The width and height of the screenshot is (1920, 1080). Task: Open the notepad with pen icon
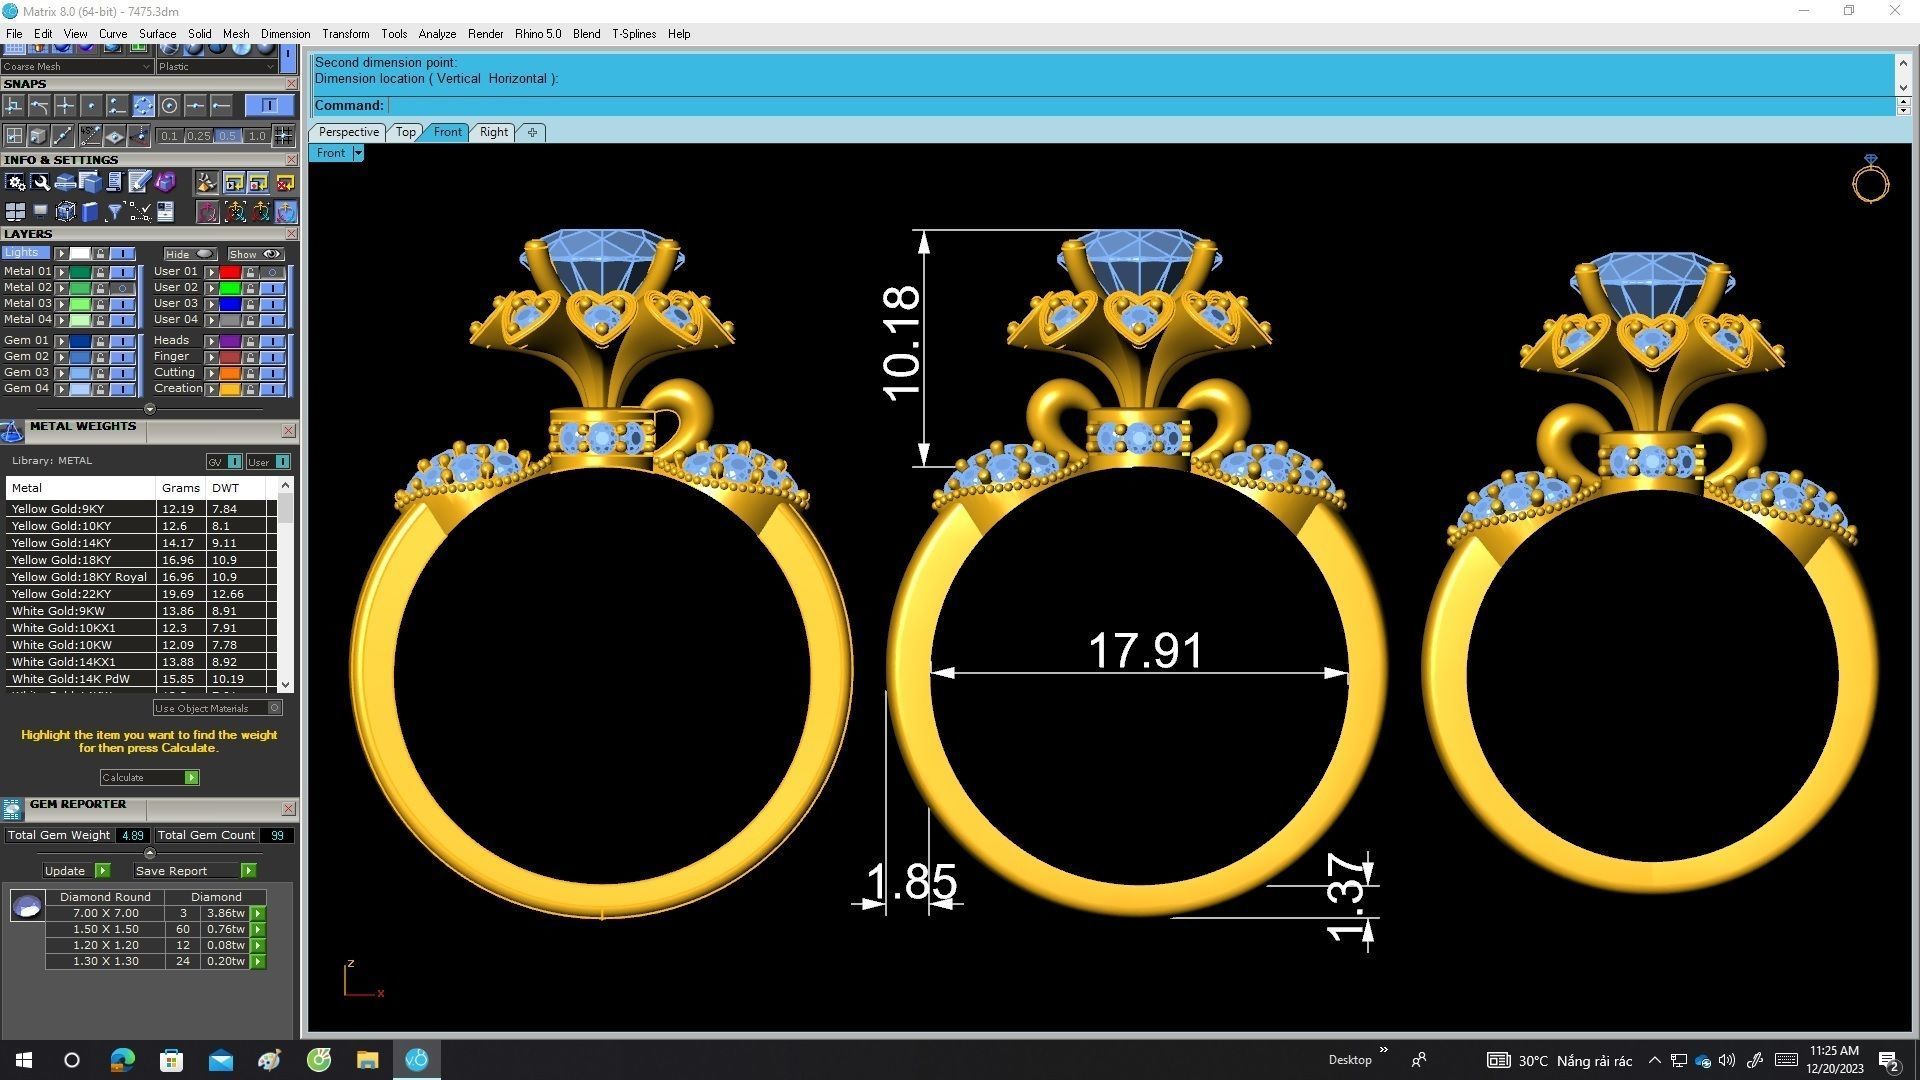(x=139, y=182)
